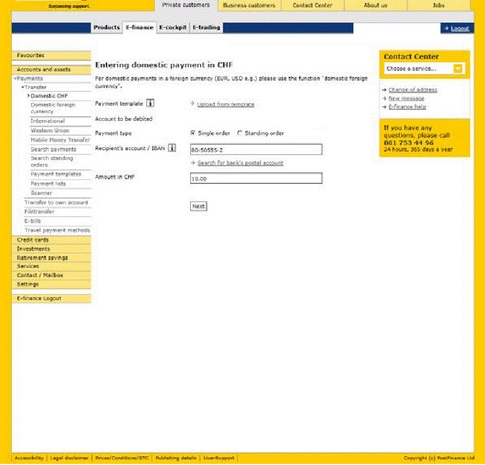Open Western Union in sidebar
Viewport: 485px width, 465px height.
pyautogui.click(x=50, y=131)
